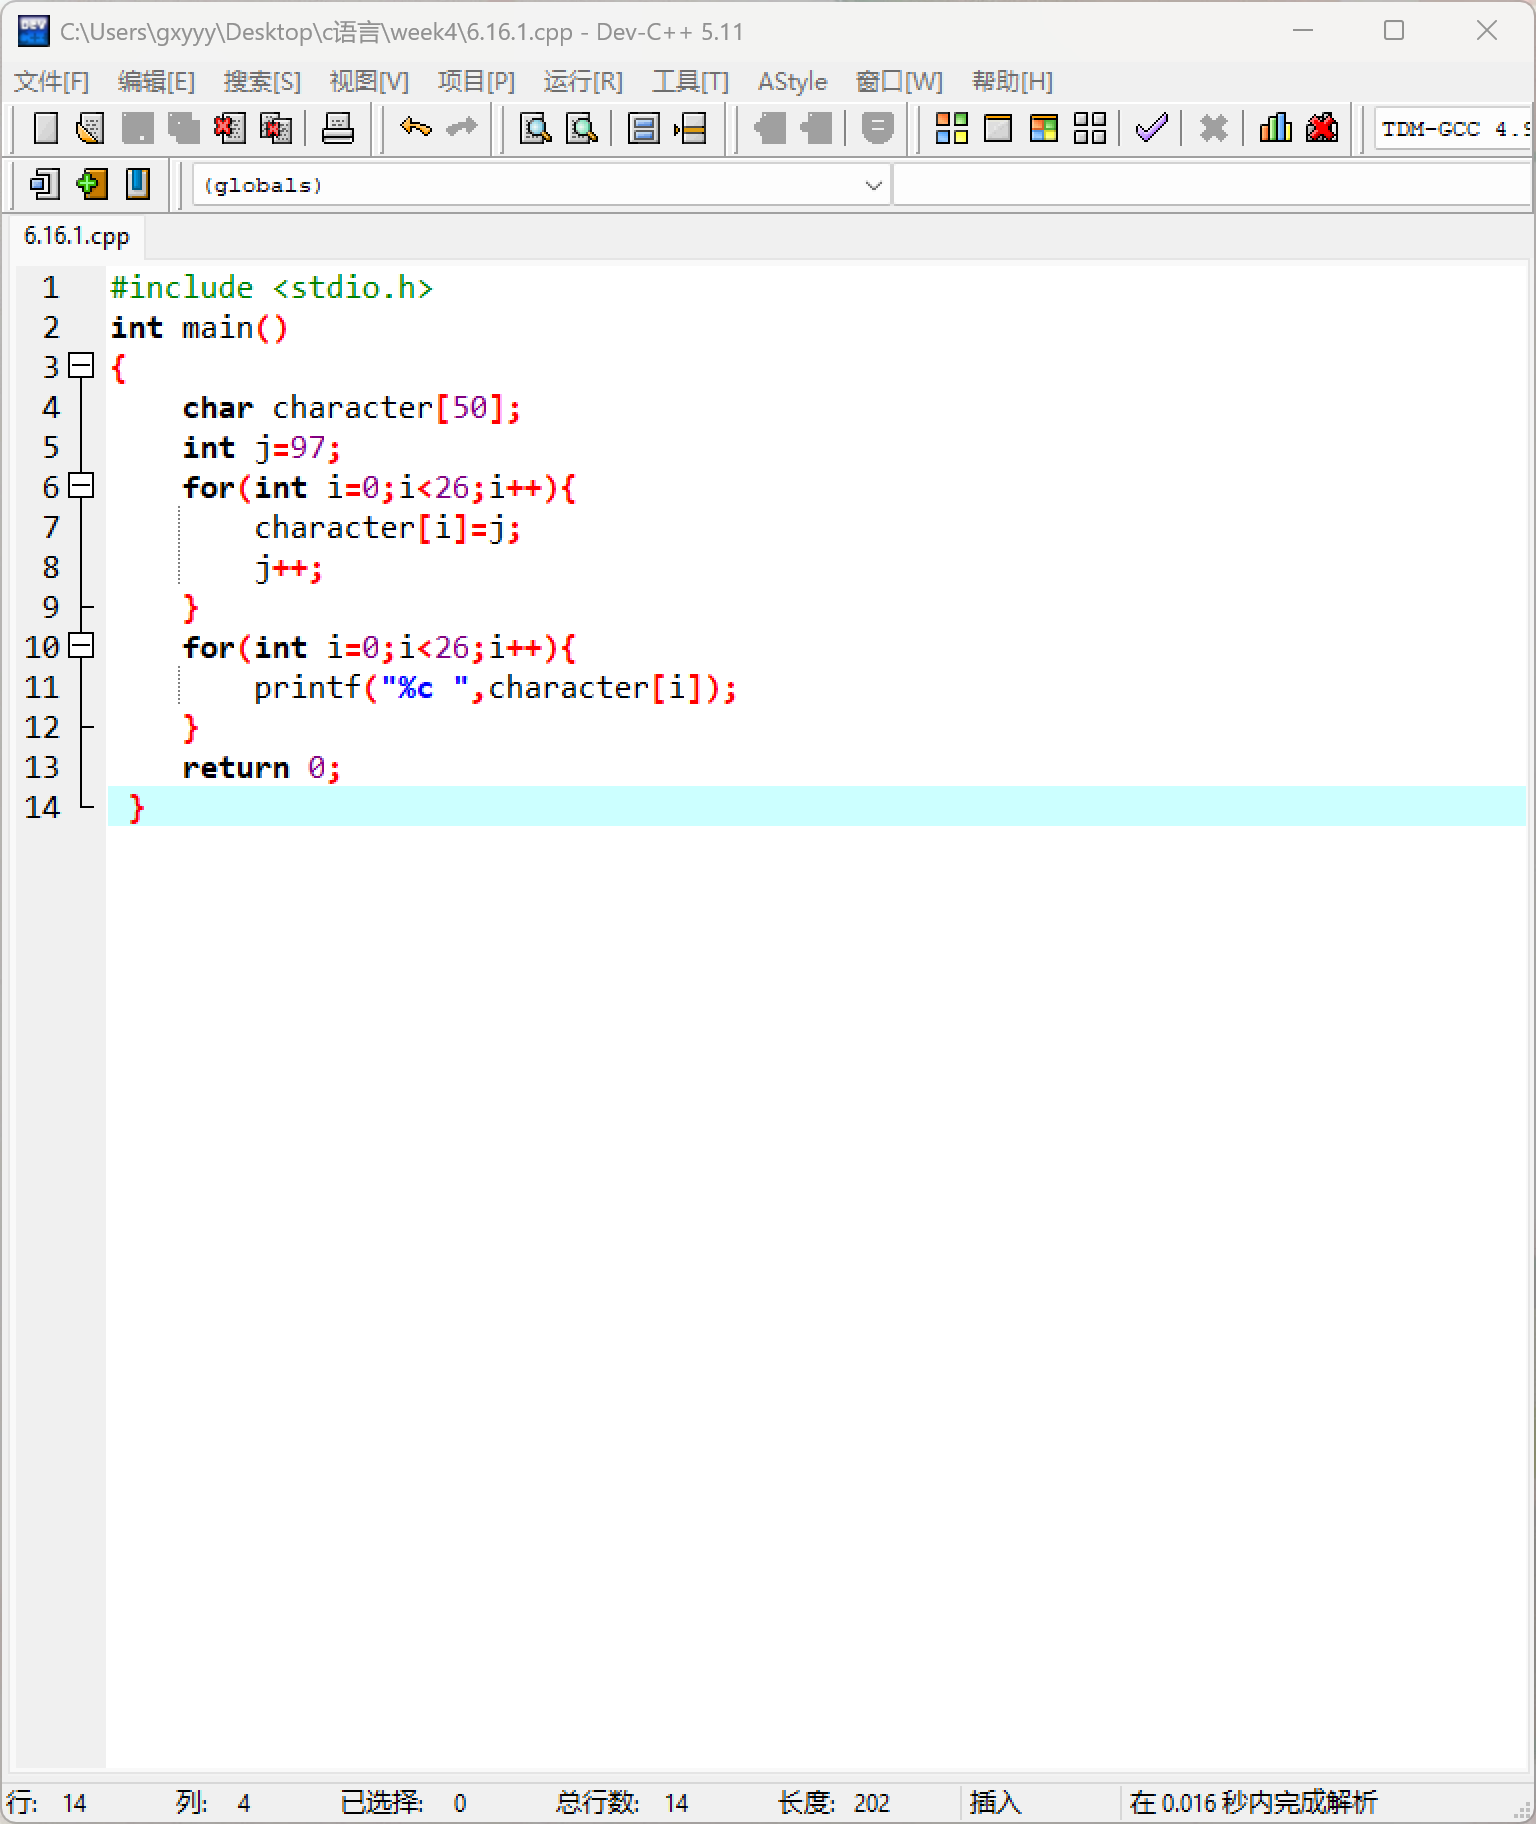
Task: Click the 总行数: 14 status bar entry
Action: (x=622, y=1803)
